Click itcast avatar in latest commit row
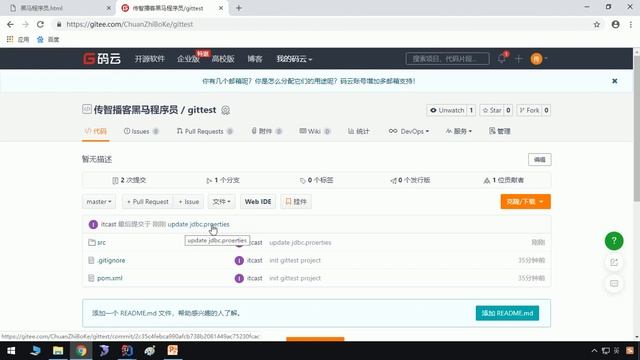 [93, 224]
